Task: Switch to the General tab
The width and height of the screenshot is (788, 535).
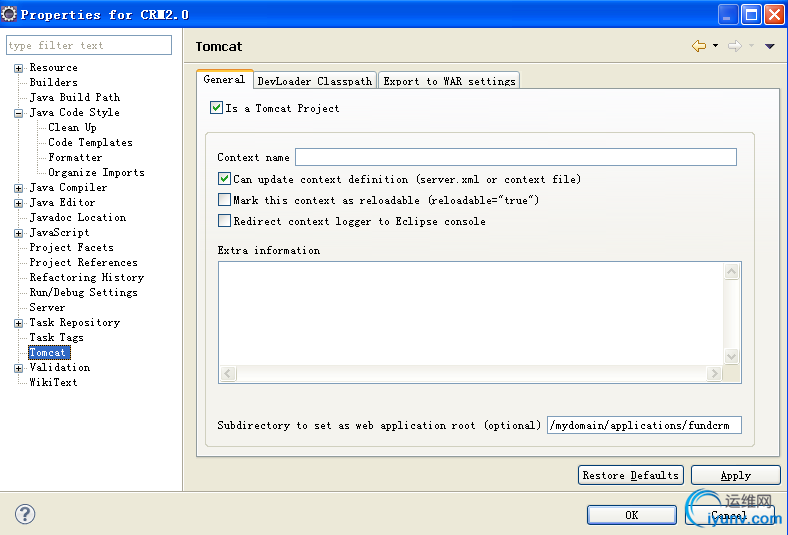Action: [x=224, y=79]
